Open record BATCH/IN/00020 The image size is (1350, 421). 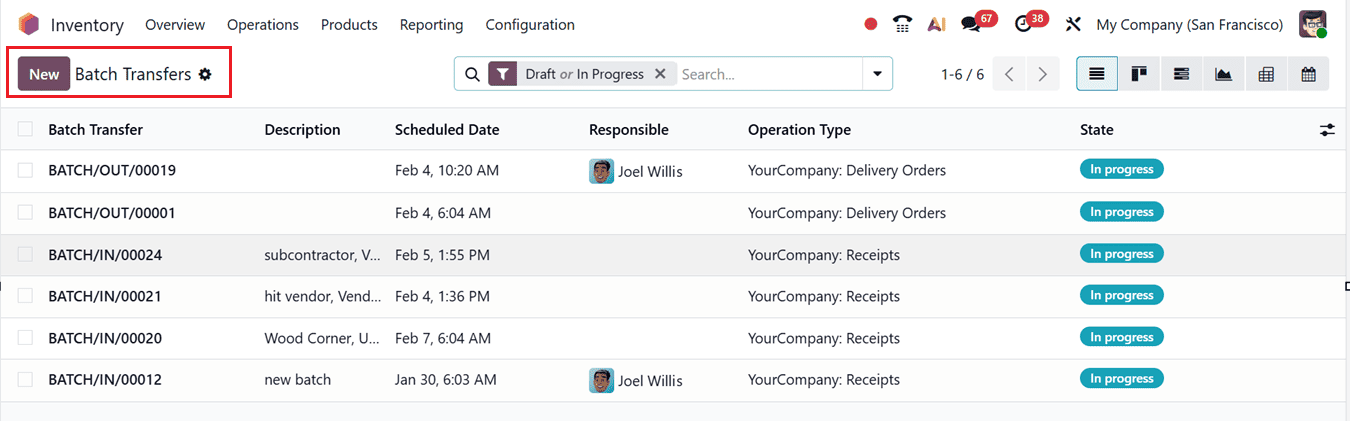pos(105,338)
